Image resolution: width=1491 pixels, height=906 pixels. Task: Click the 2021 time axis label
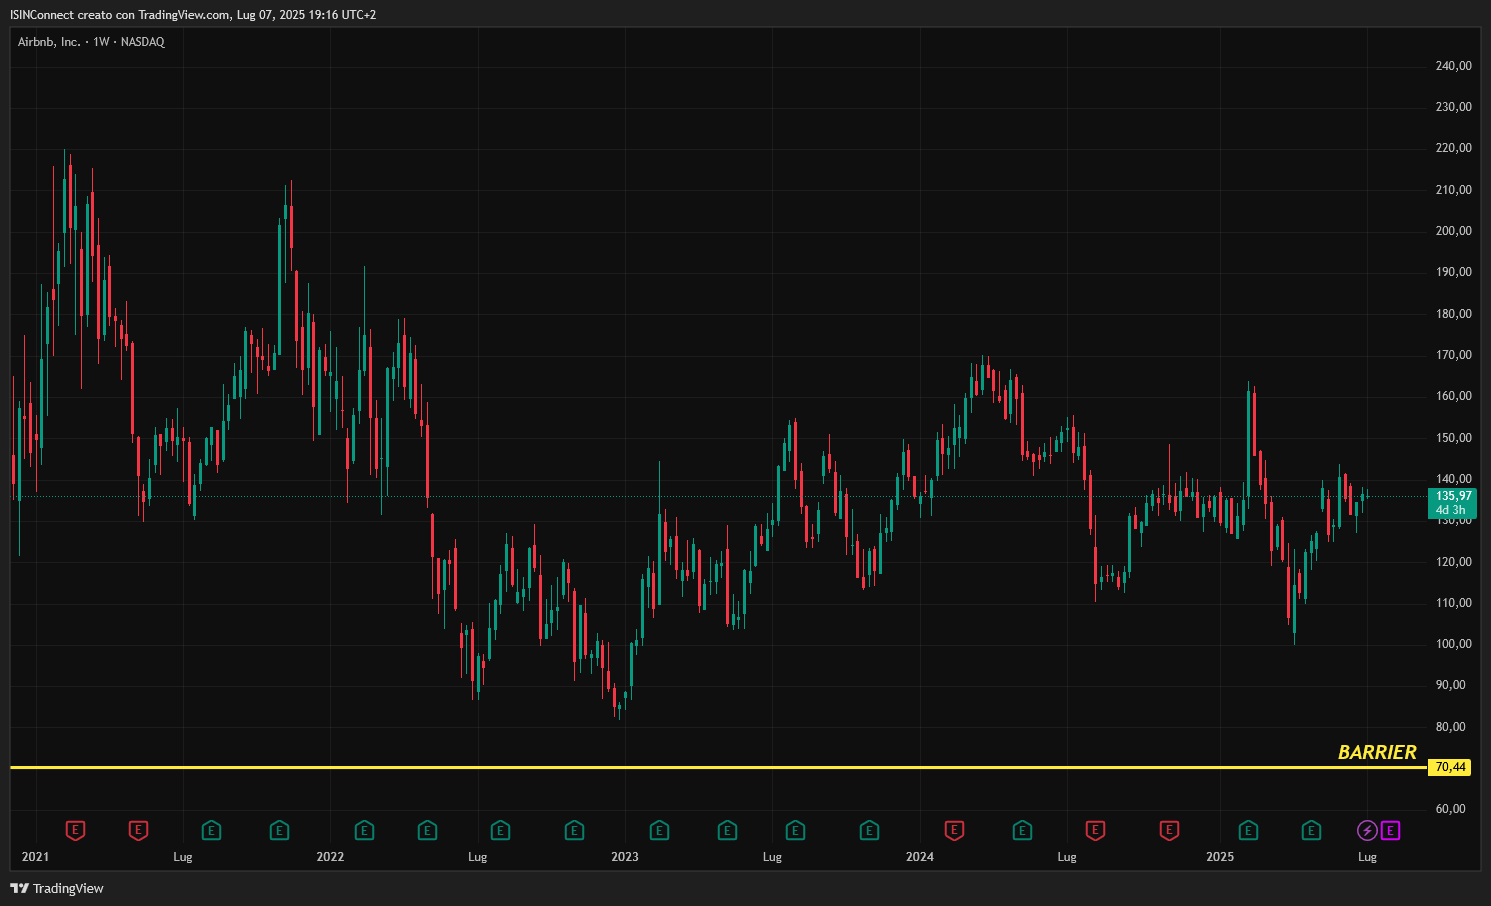(x=35, y=857)
